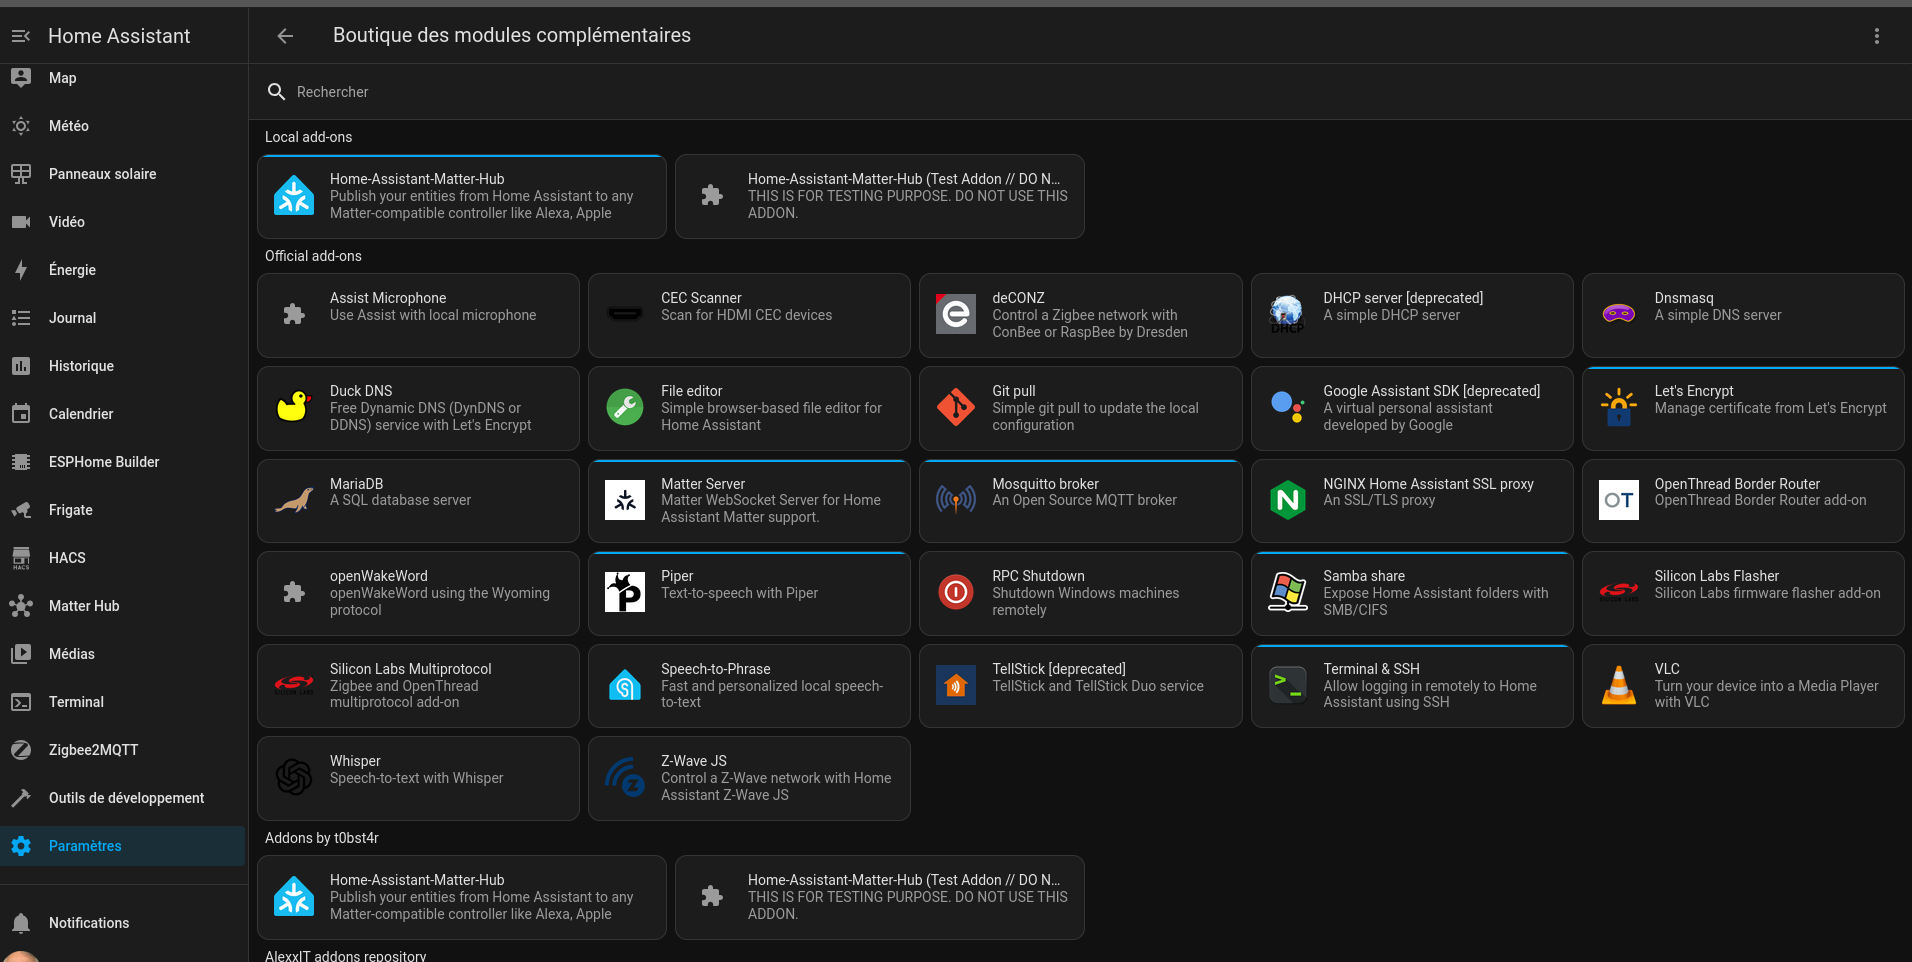The width and height of the screenshot is (1912, 962).
Task: Click the NGINX SSL proxy icon
Action: pyautogui.click(x=1287, y=500)
